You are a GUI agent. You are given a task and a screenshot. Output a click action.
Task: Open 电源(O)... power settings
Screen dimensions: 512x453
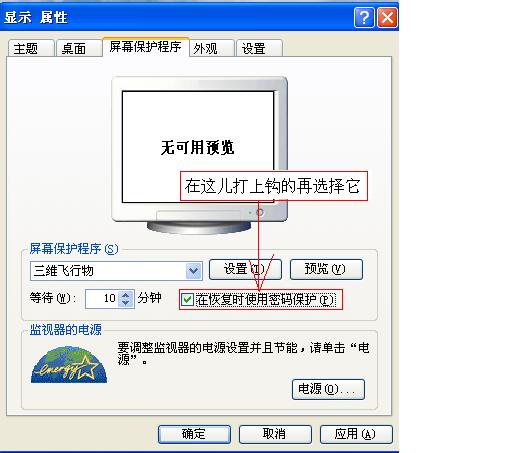(328, 389)
